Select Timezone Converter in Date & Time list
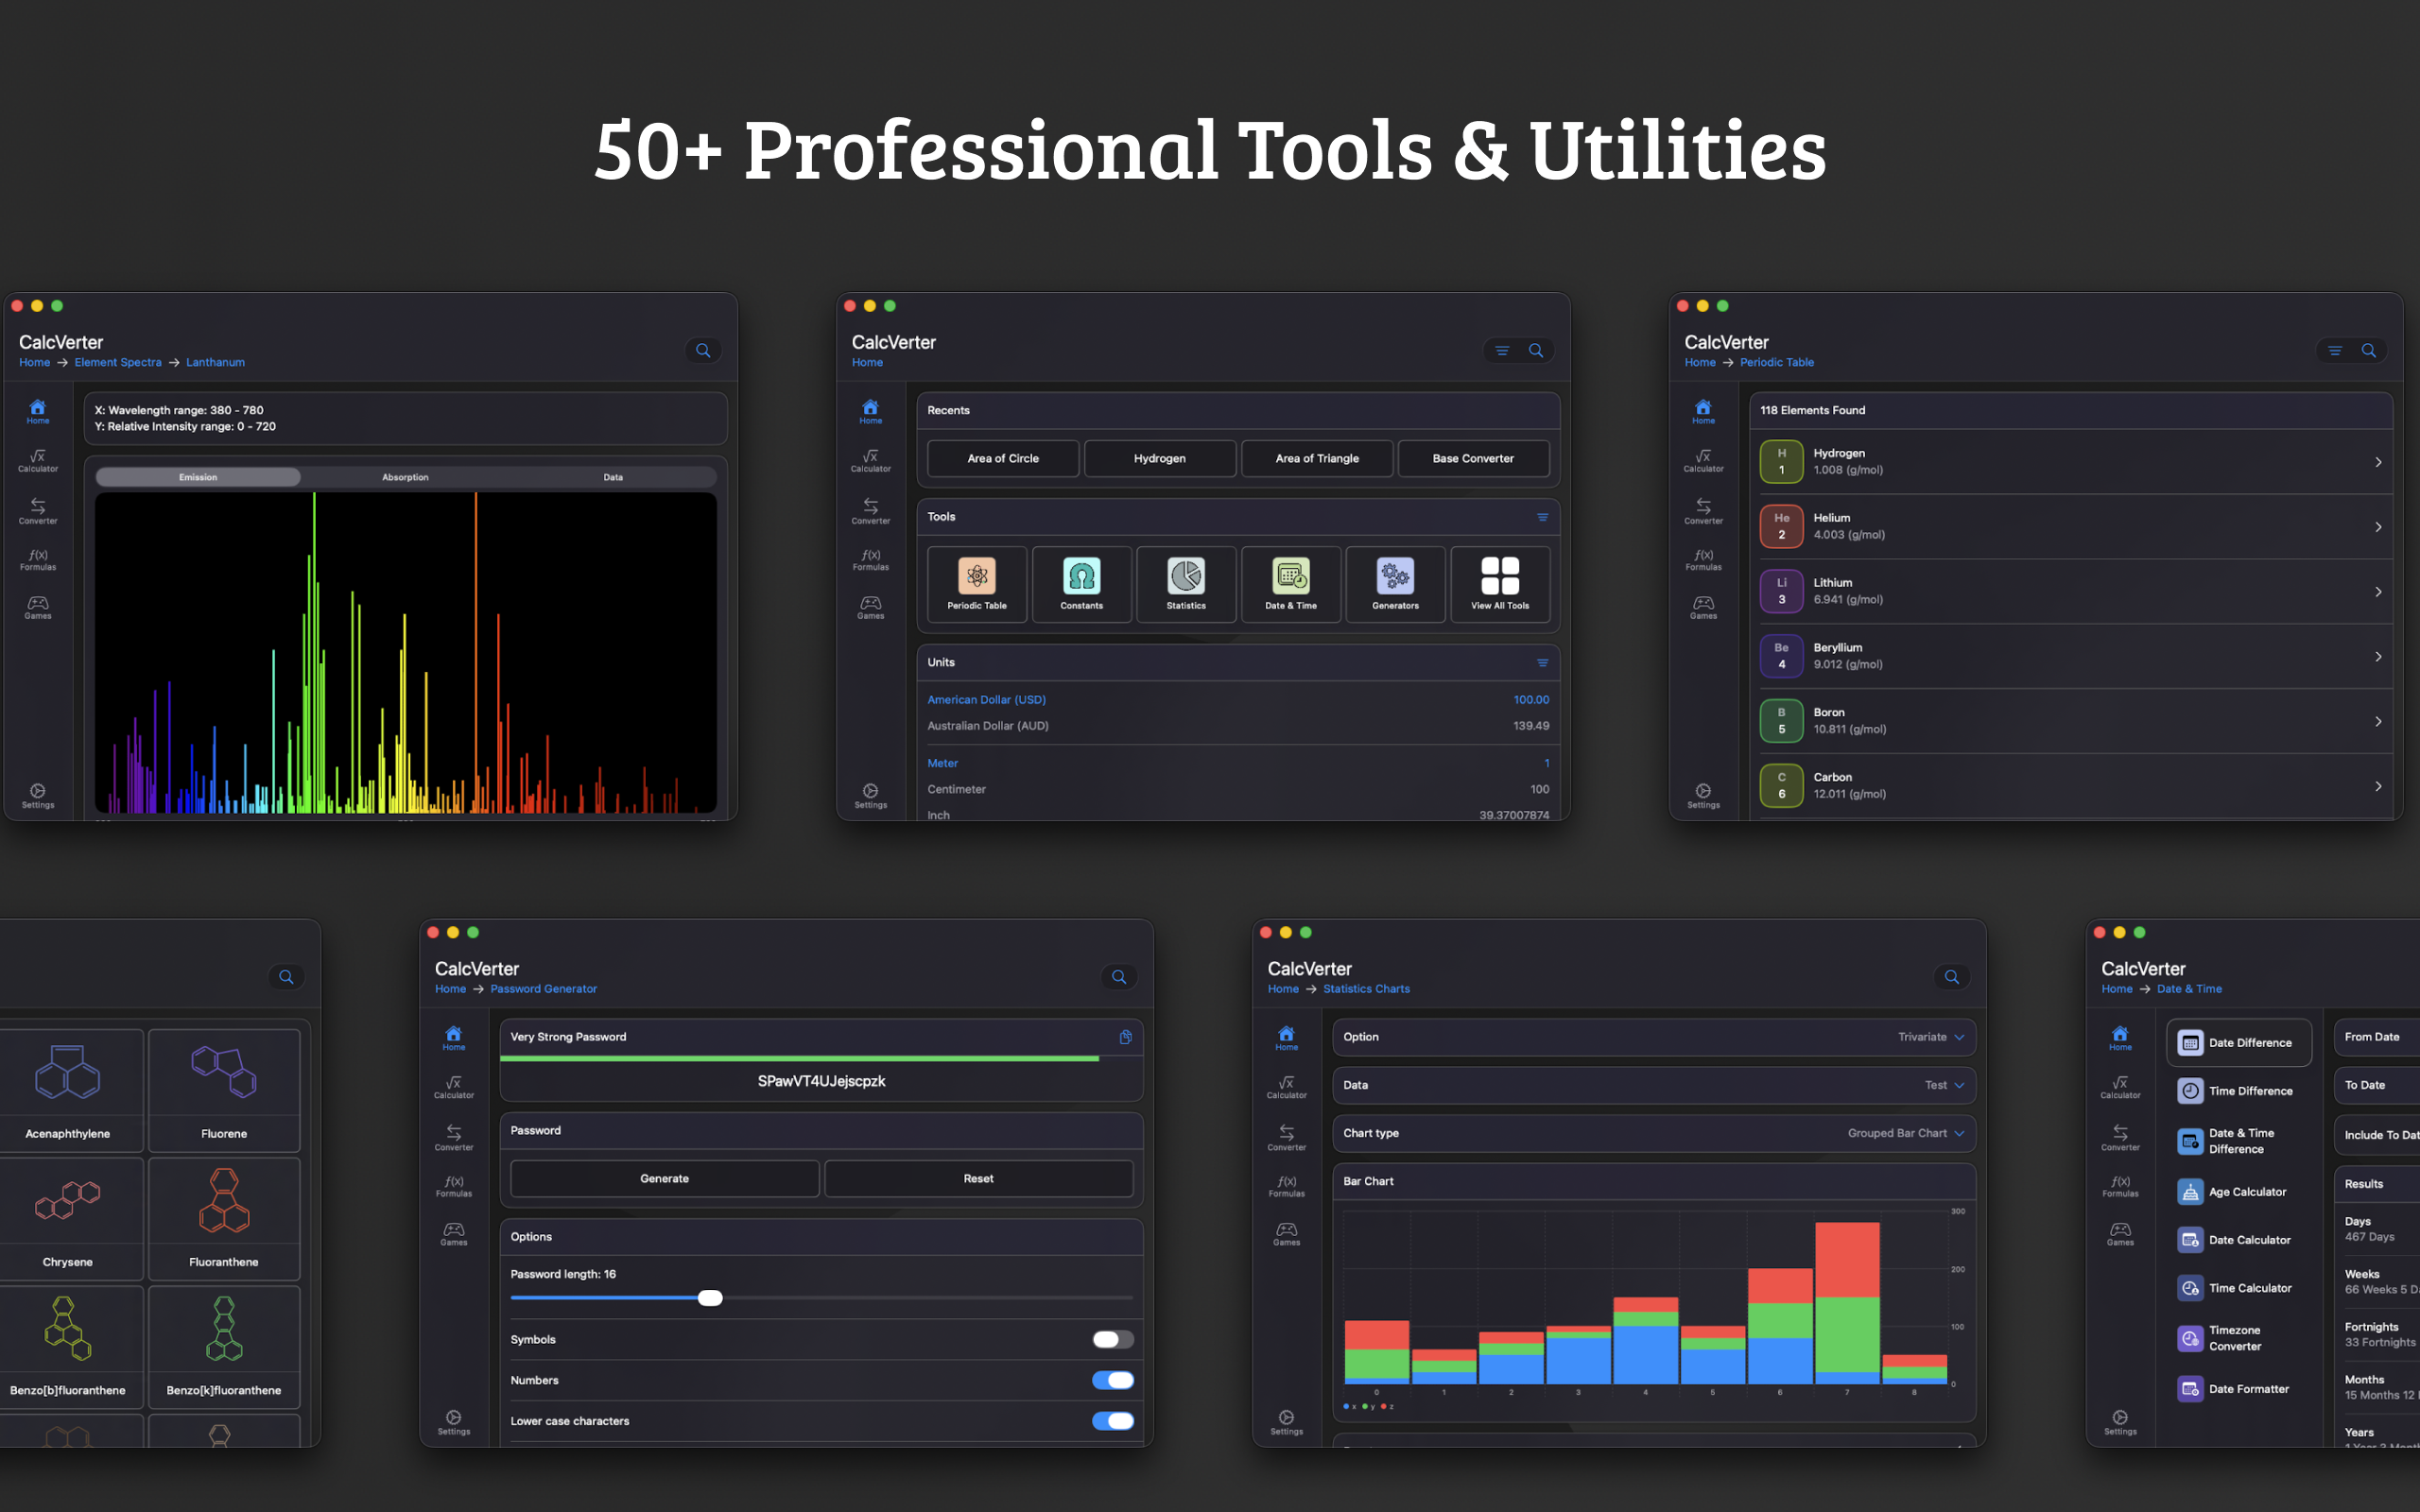Viewport: 2420px width, 1512px height. [x=2239, y=1338]
